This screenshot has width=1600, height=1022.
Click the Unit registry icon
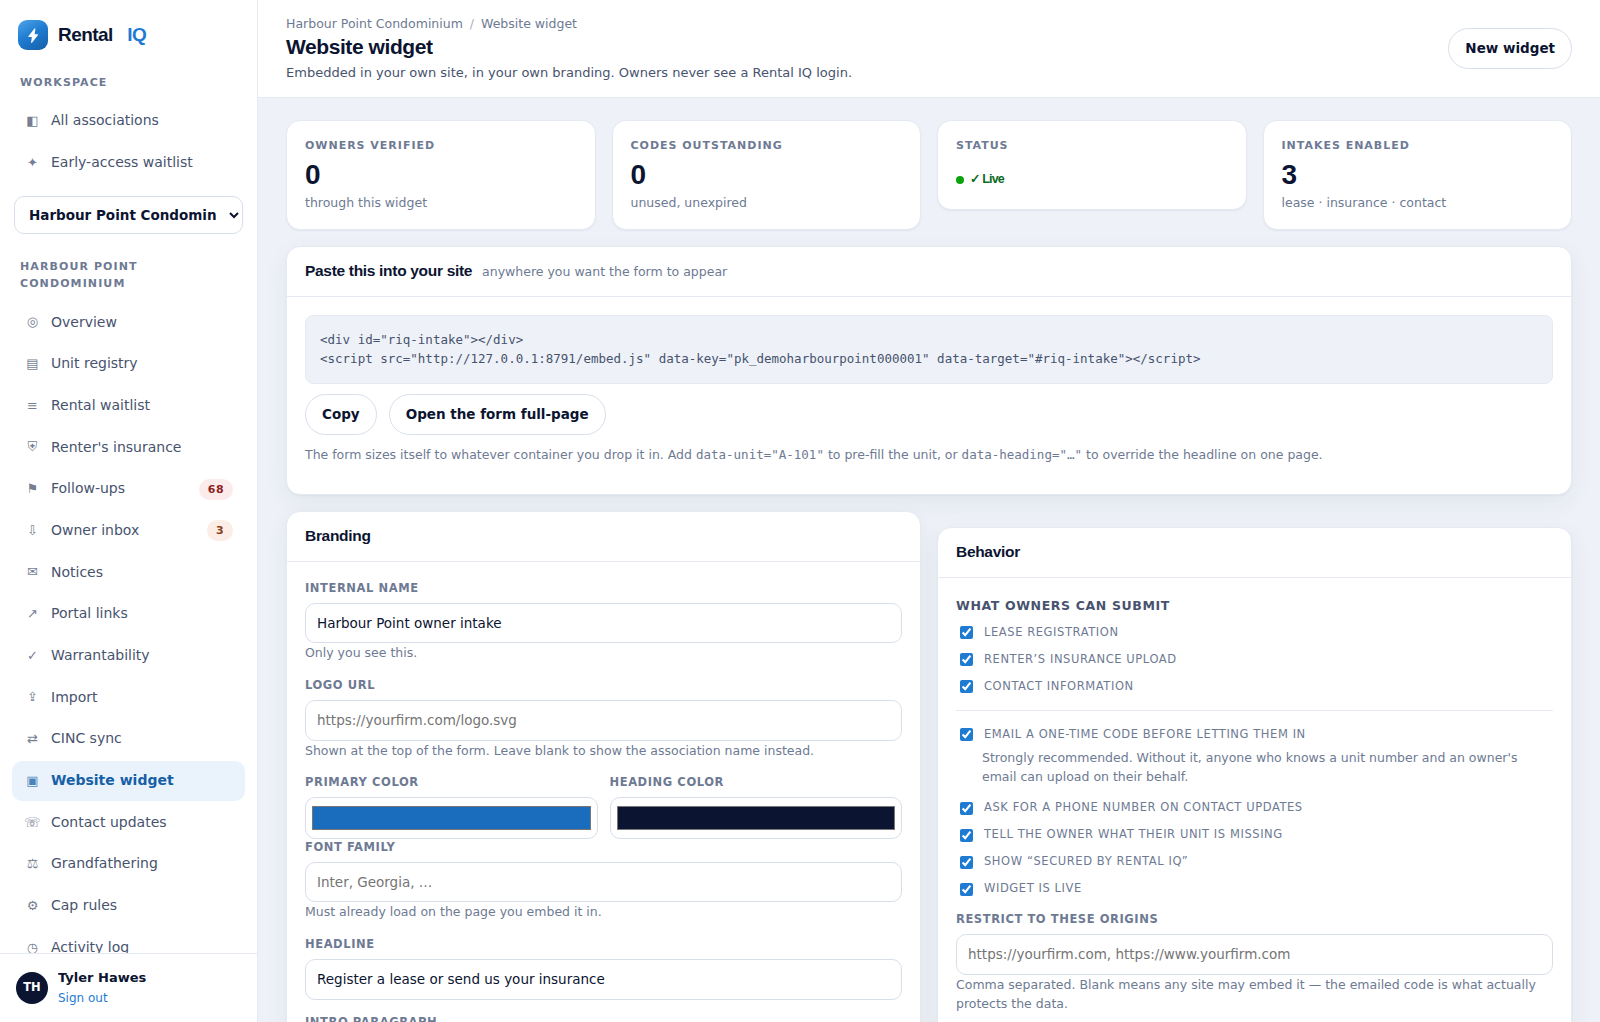(x=32, y=364)
